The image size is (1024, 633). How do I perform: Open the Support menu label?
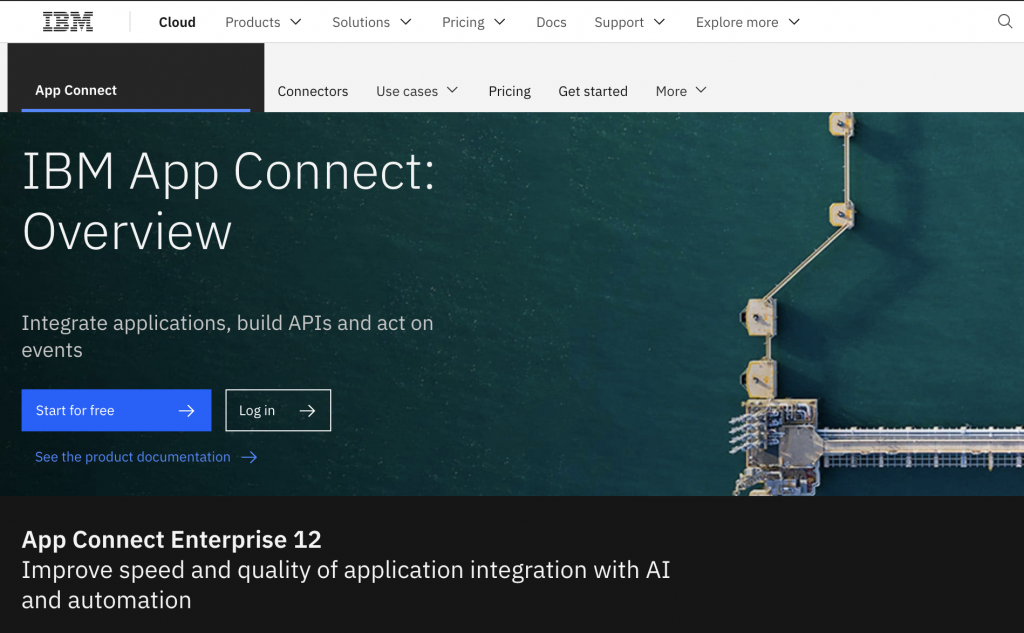tap(618, 22)
